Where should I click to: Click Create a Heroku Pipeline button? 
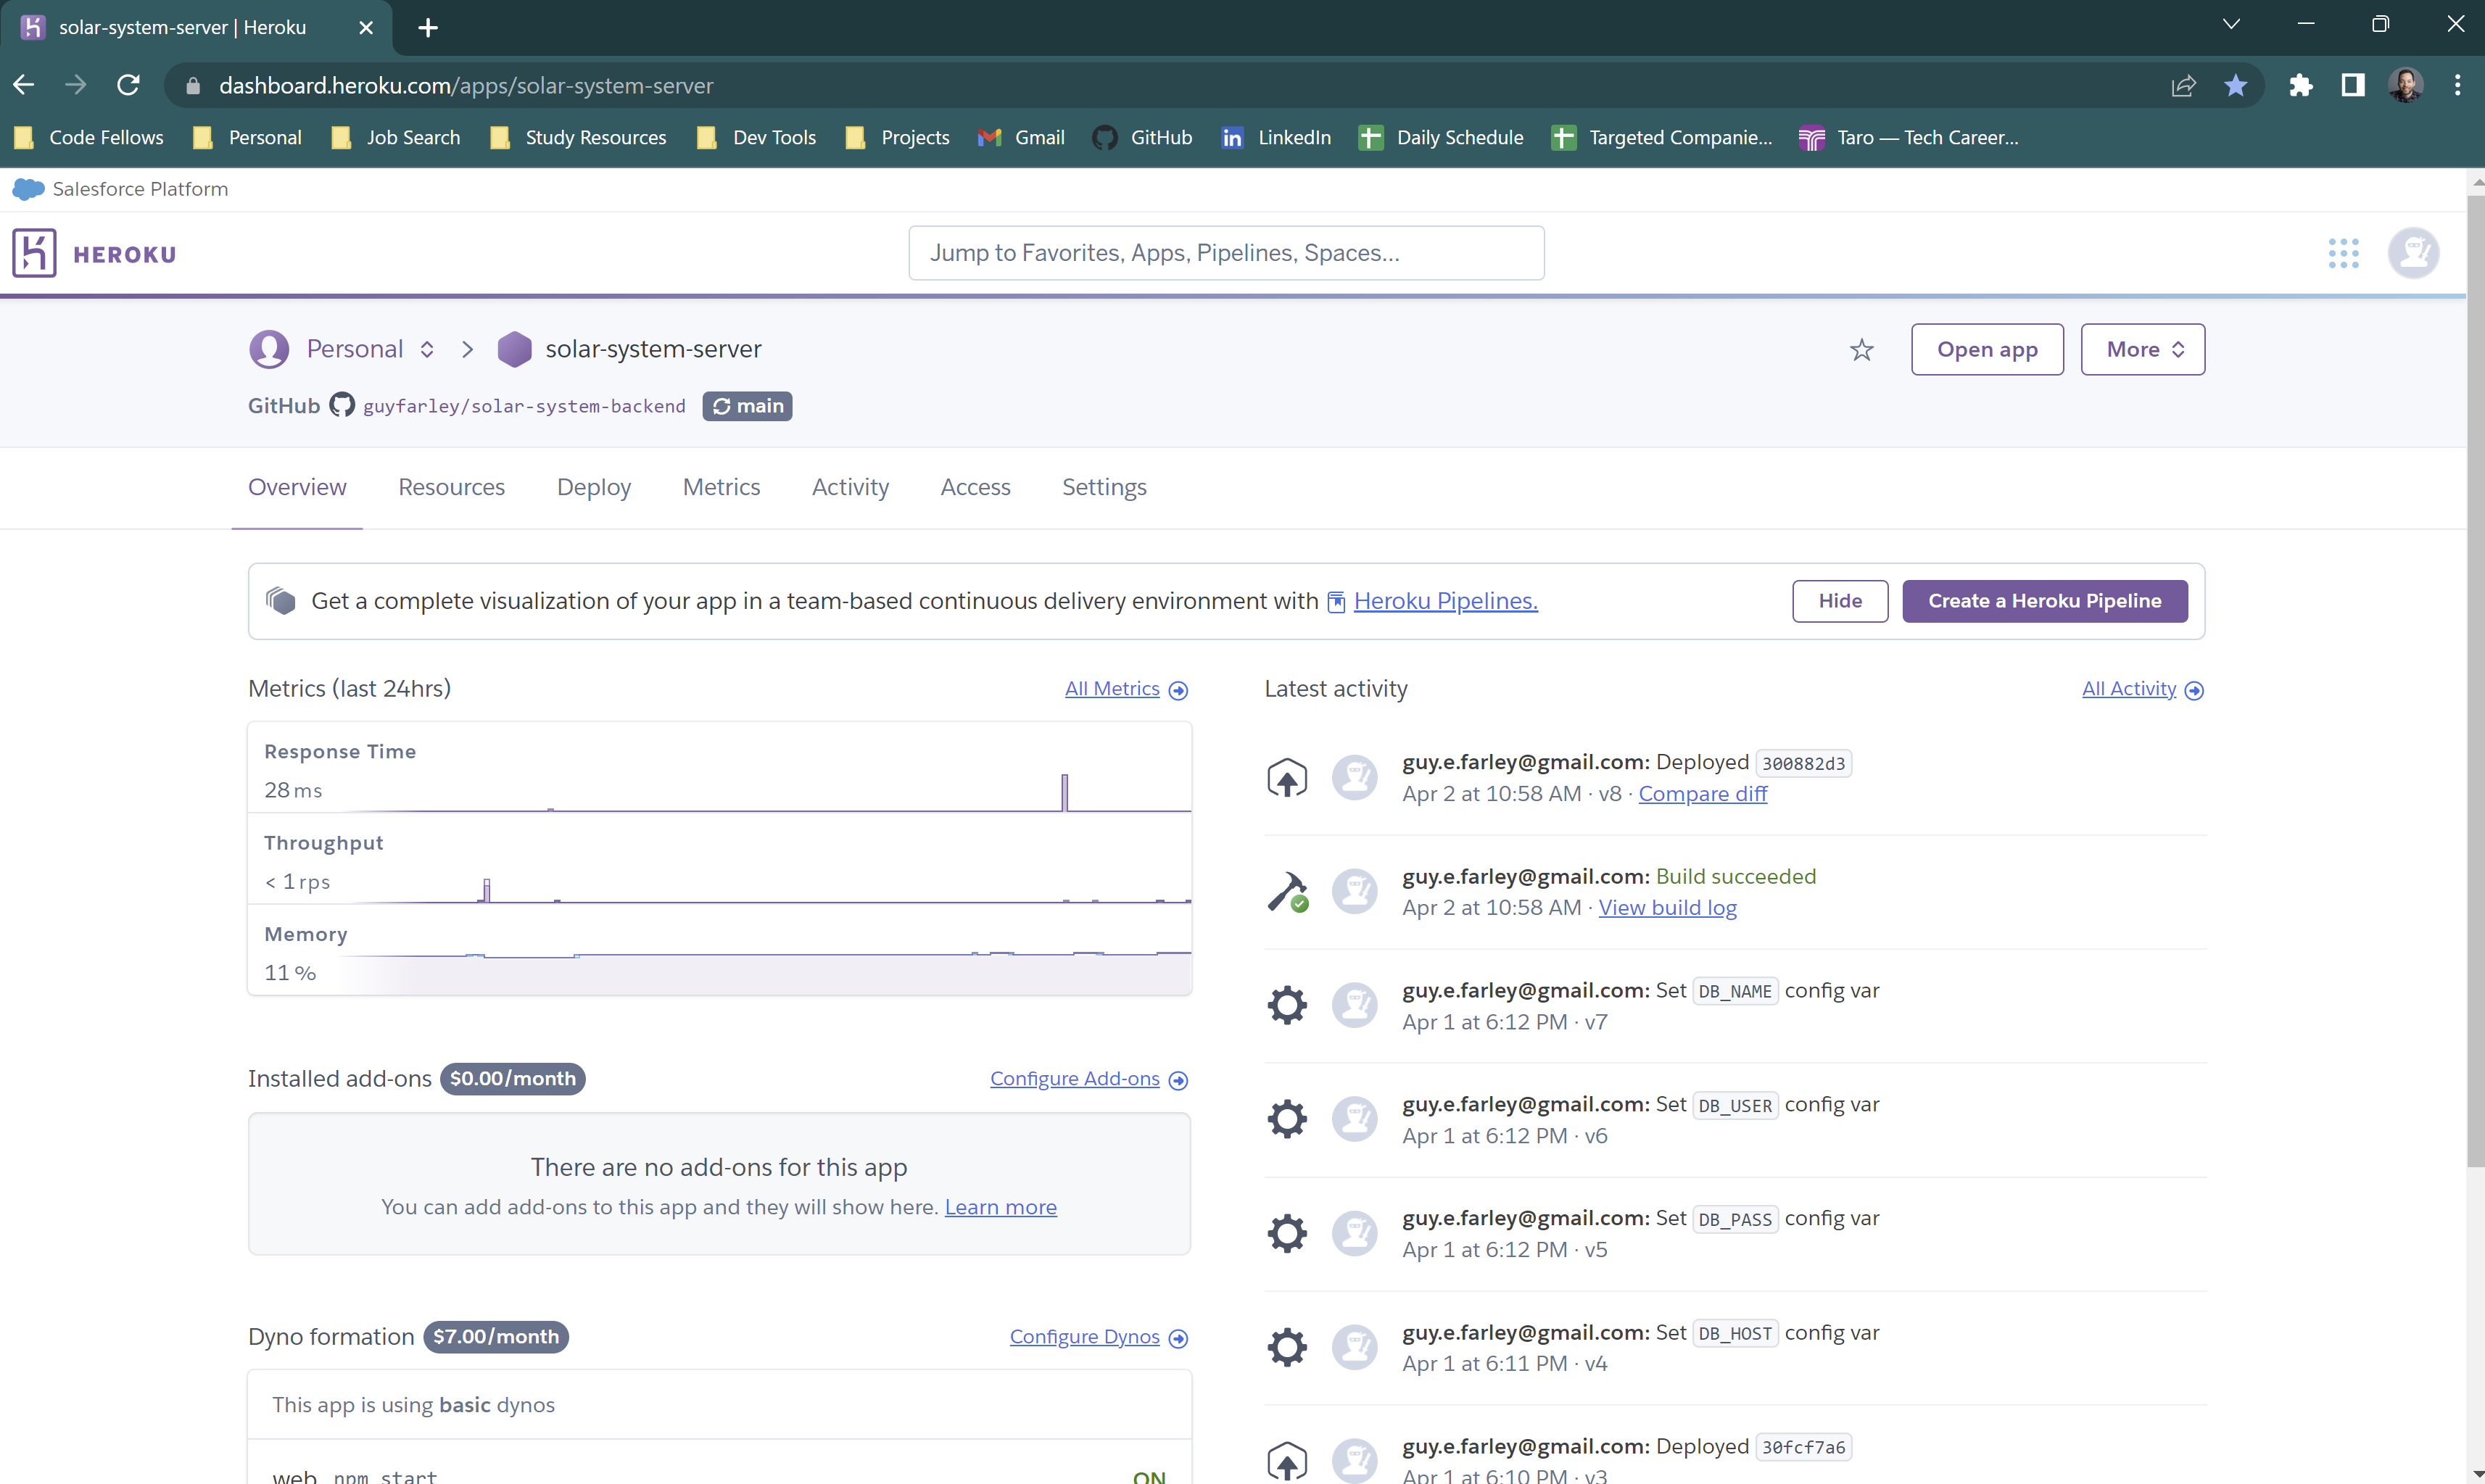tap(2044, 601)
